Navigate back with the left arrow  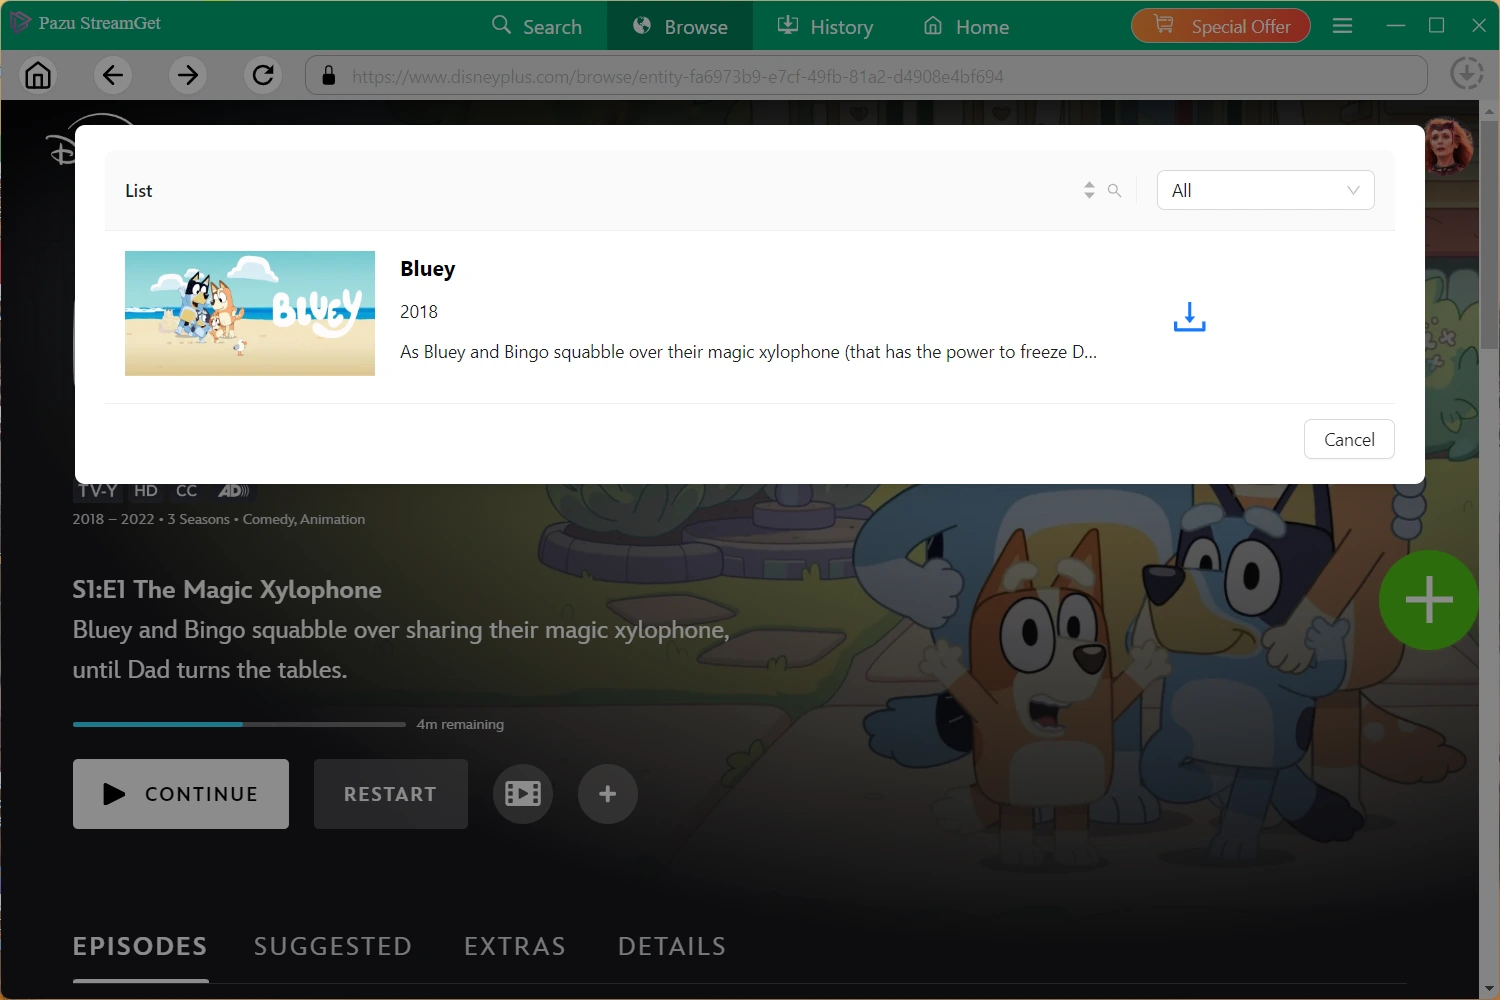pyautogui.click(x=113, y=75)
